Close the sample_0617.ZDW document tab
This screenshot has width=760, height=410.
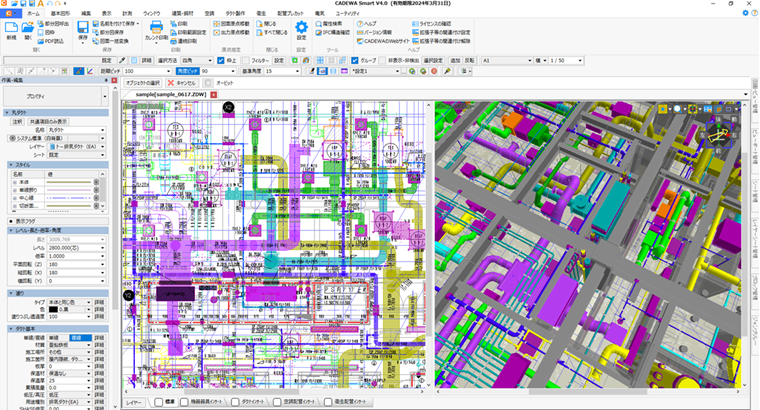tap(213, 93)
